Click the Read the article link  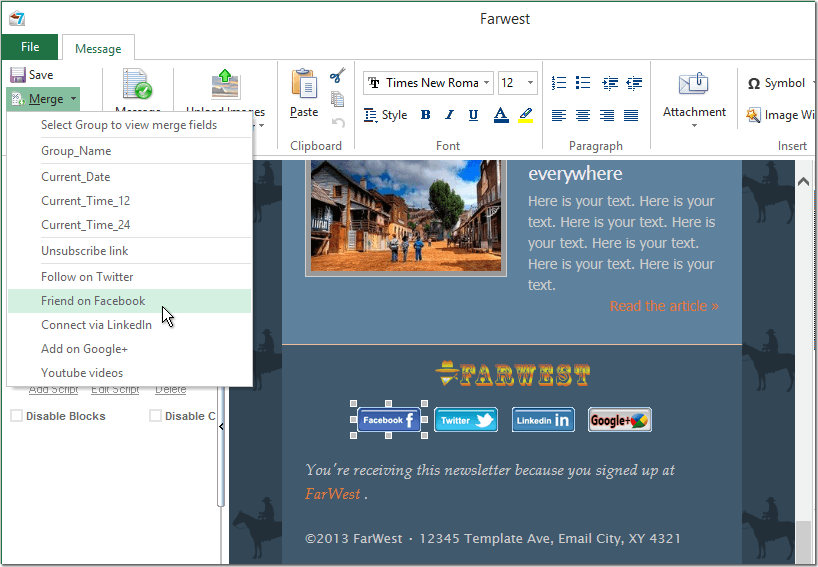click(x=664, y=306)
